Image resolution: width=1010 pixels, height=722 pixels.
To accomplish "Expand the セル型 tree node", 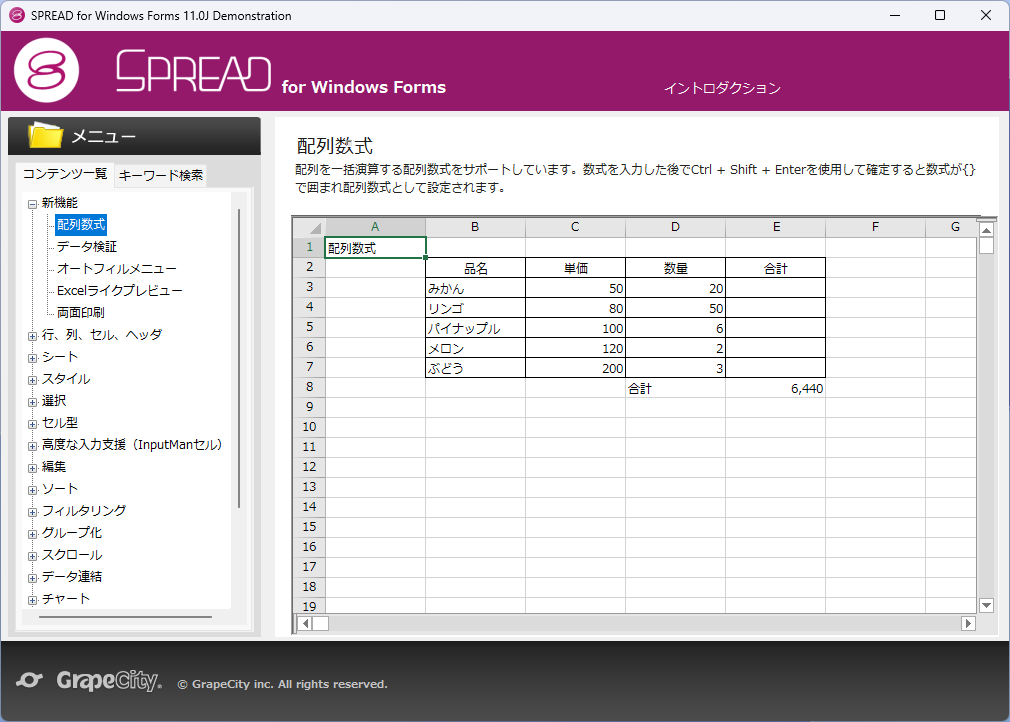I will [x=32, y=424].
